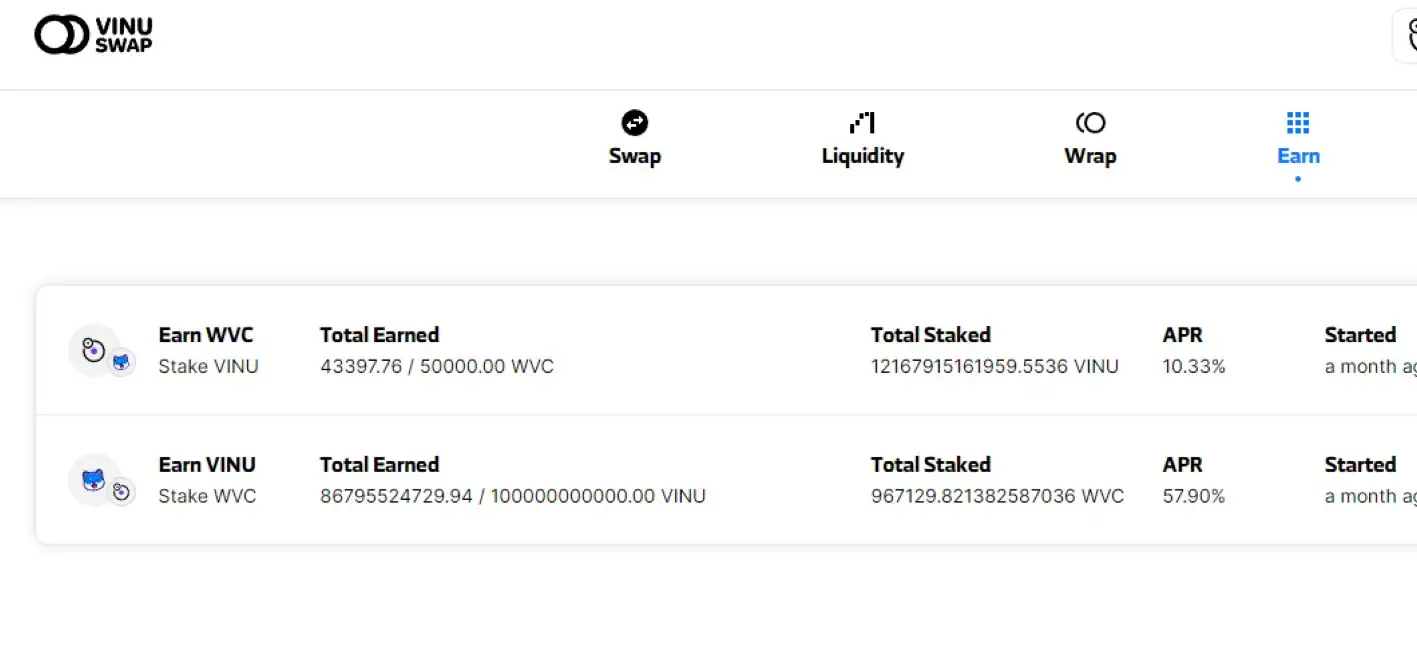Click small VINU badge on first pool icon
The height and width of the screenshot is (650, 1417).
(121, 362)
